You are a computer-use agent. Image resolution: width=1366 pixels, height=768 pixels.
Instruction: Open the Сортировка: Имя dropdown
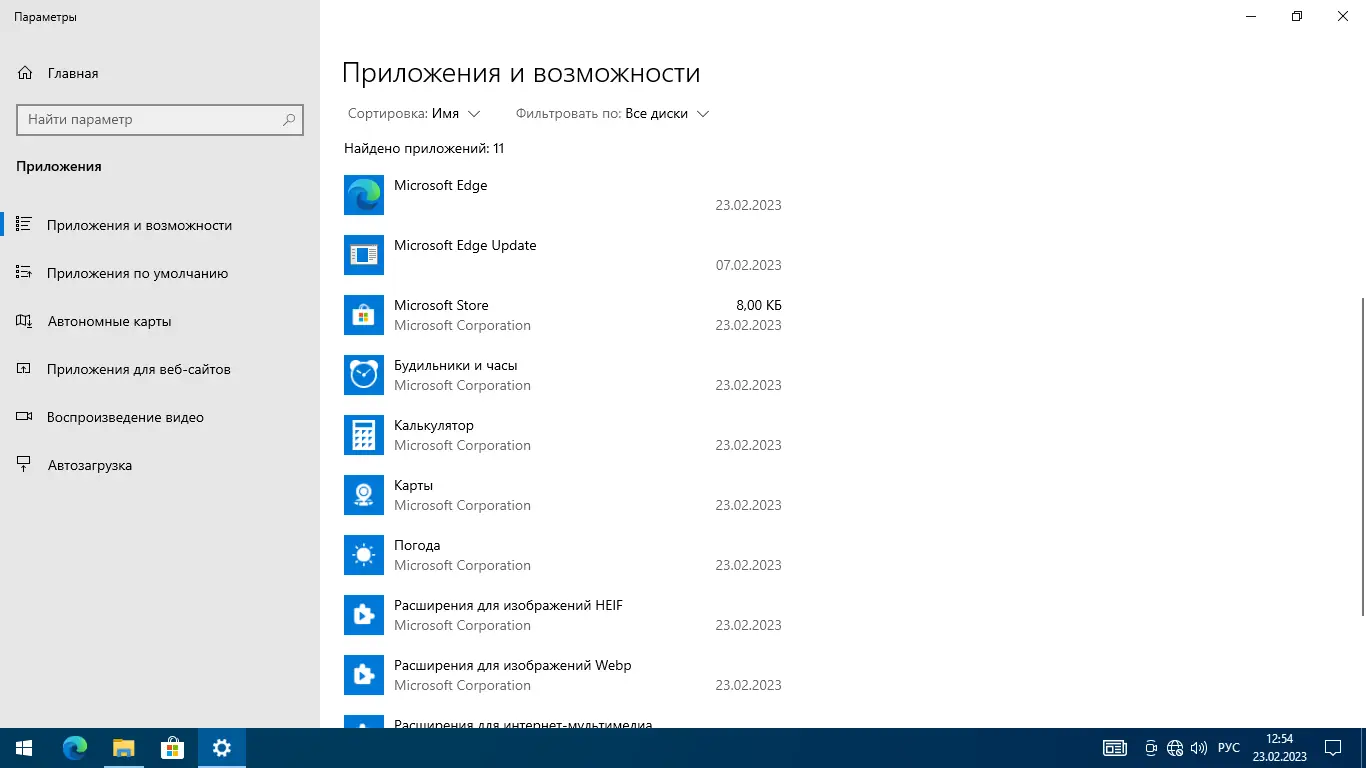click(414, 114)
